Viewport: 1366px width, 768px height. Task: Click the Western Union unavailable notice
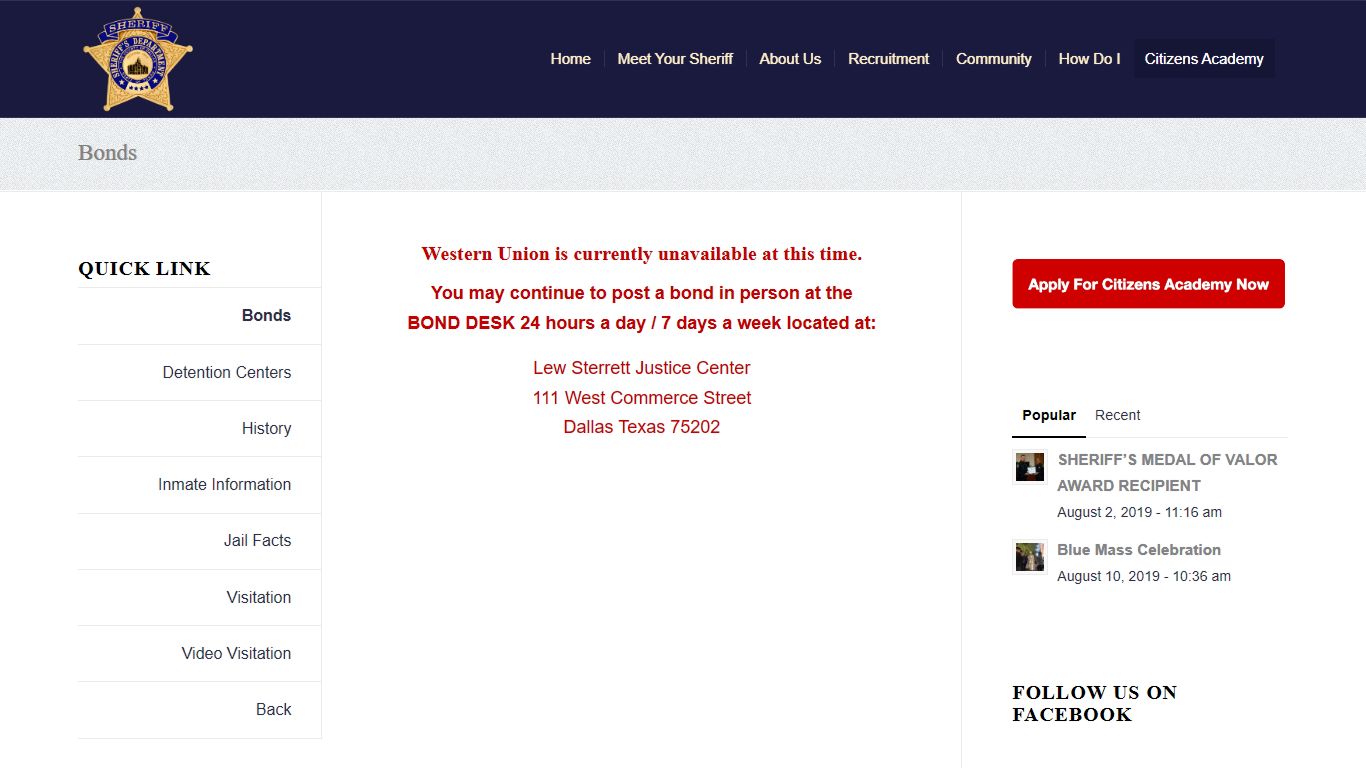coord(642,254)
